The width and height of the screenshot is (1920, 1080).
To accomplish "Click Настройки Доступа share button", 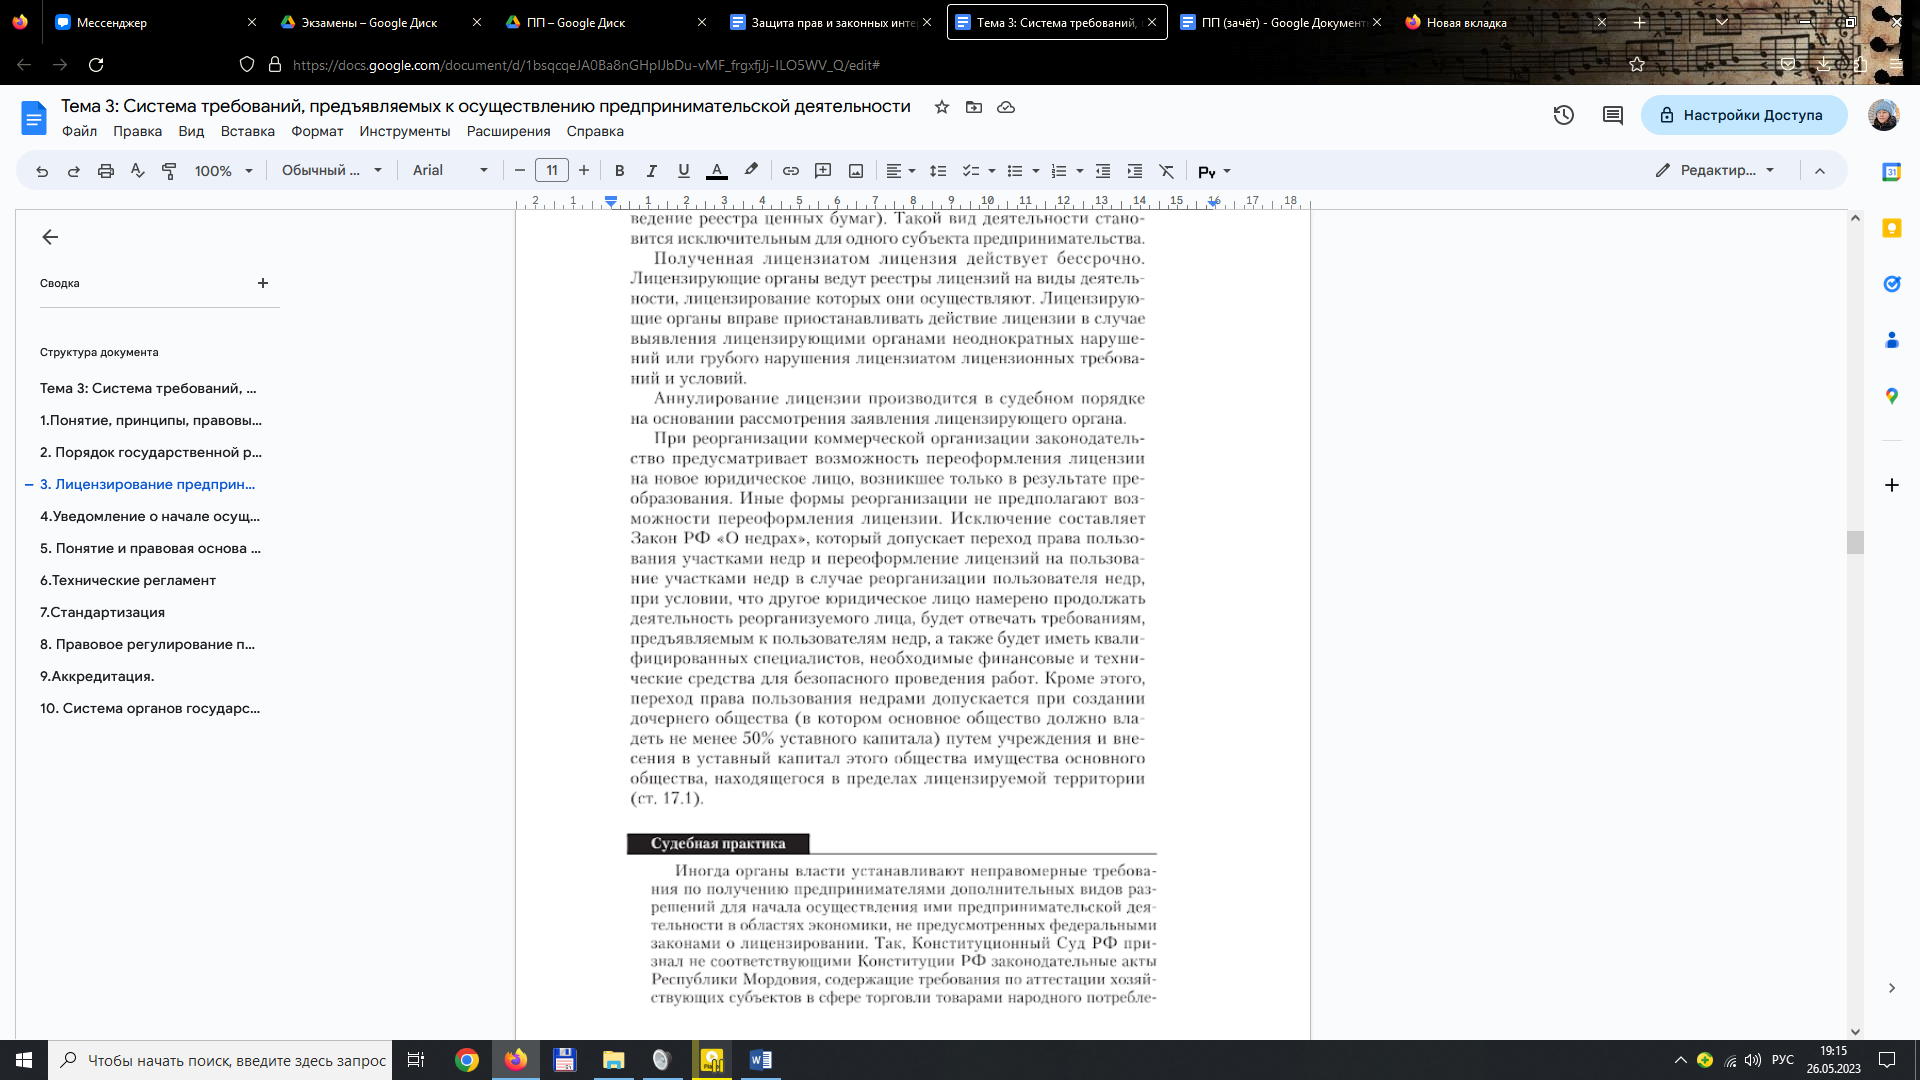I will 1744,115.
